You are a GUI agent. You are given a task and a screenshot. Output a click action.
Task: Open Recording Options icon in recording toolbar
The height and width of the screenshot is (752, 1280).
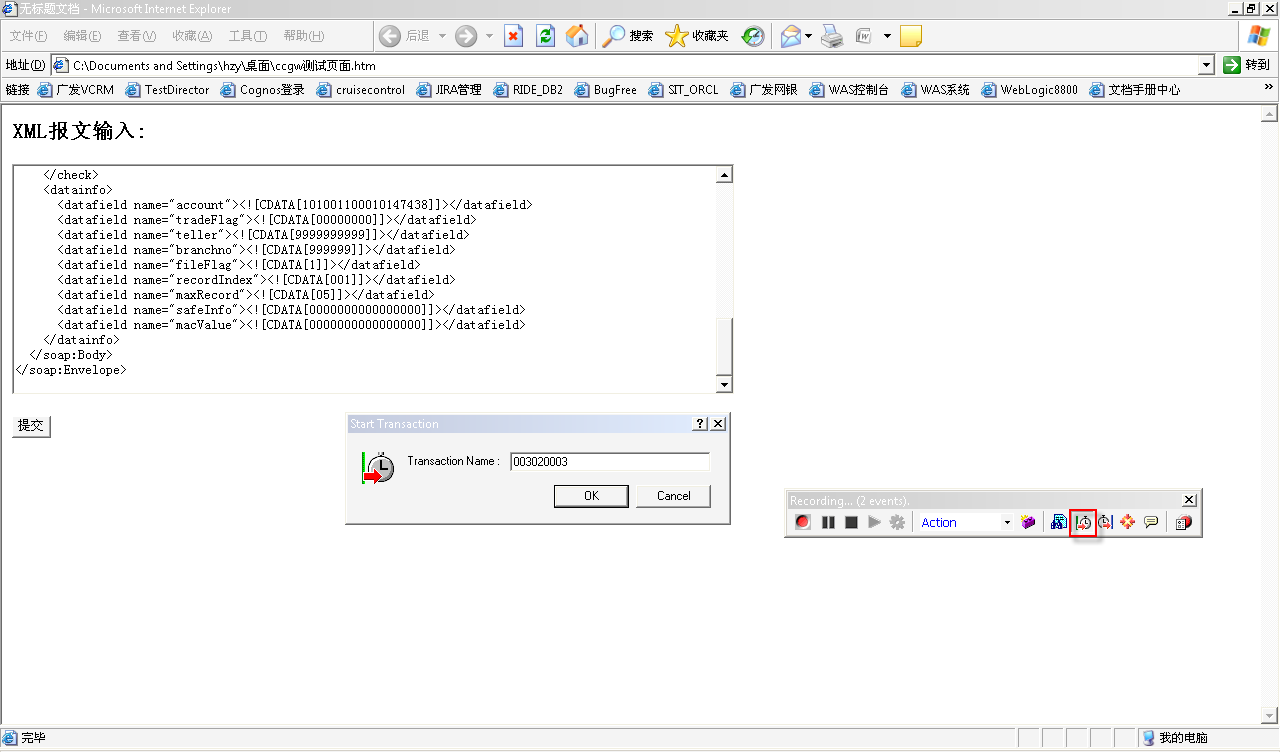pyautogui.click(x=1183, y=522)
